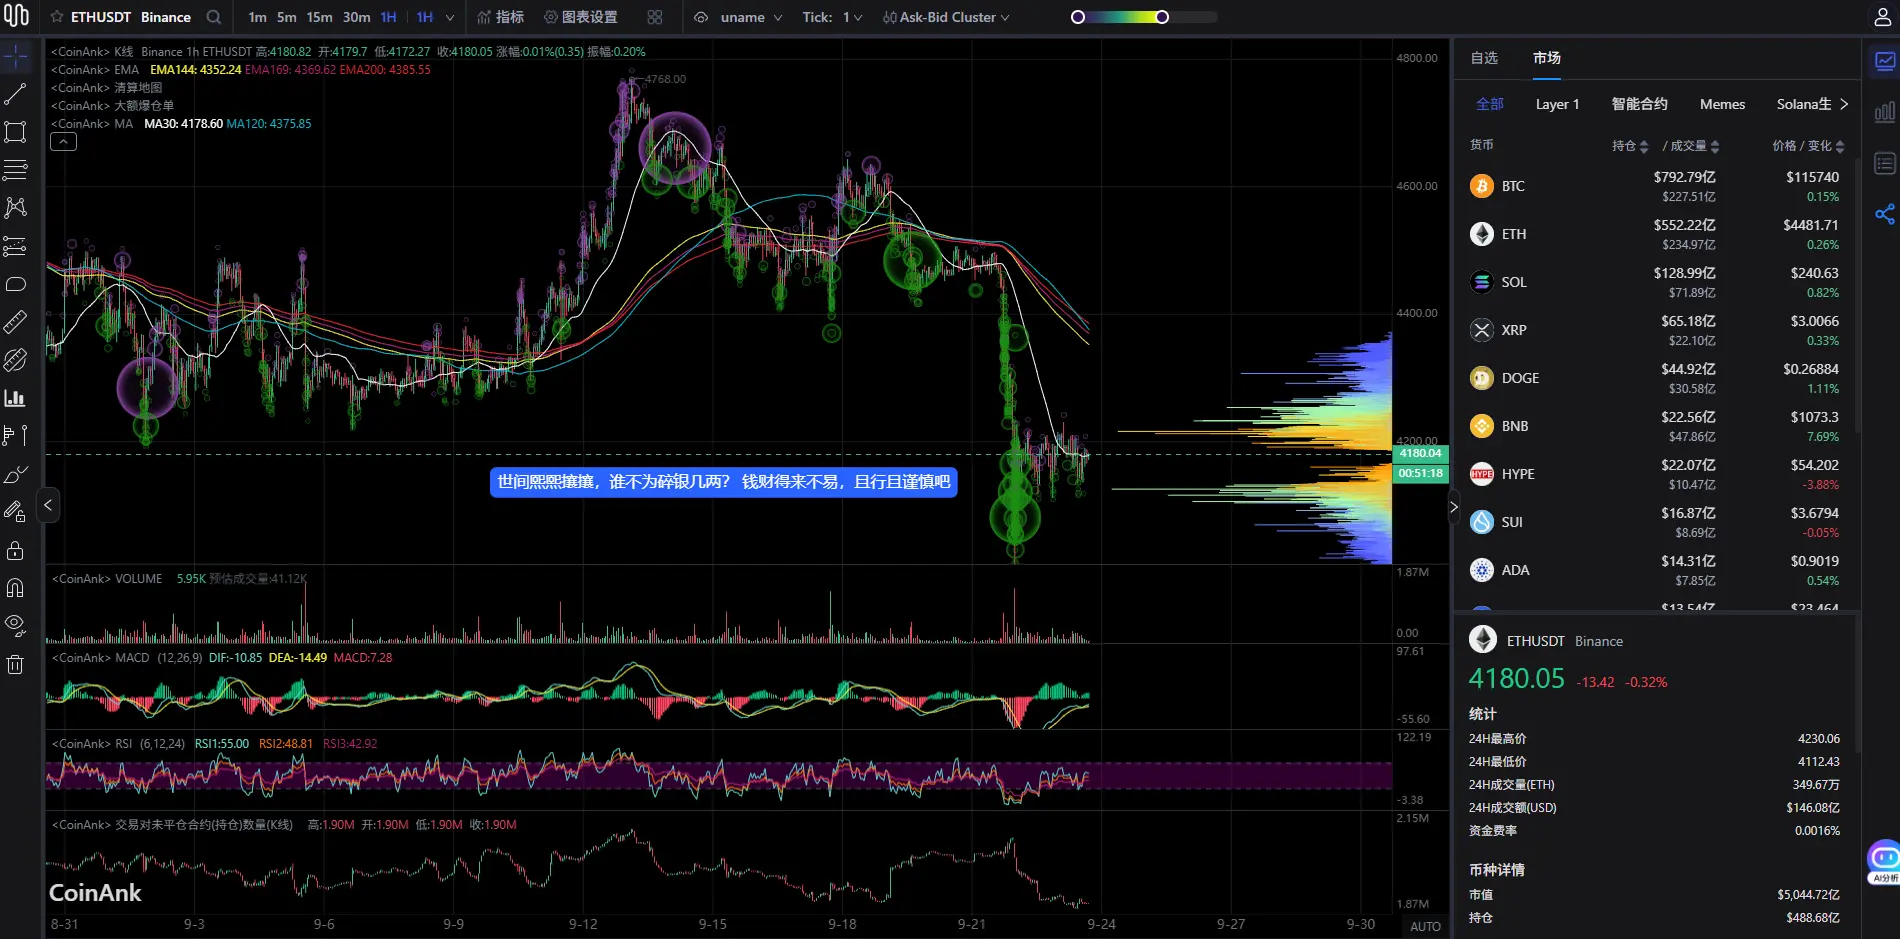Screen dimensions: 1900x939
Task: Open 图表设置 chart settings
Action: [x=581, y=17]
